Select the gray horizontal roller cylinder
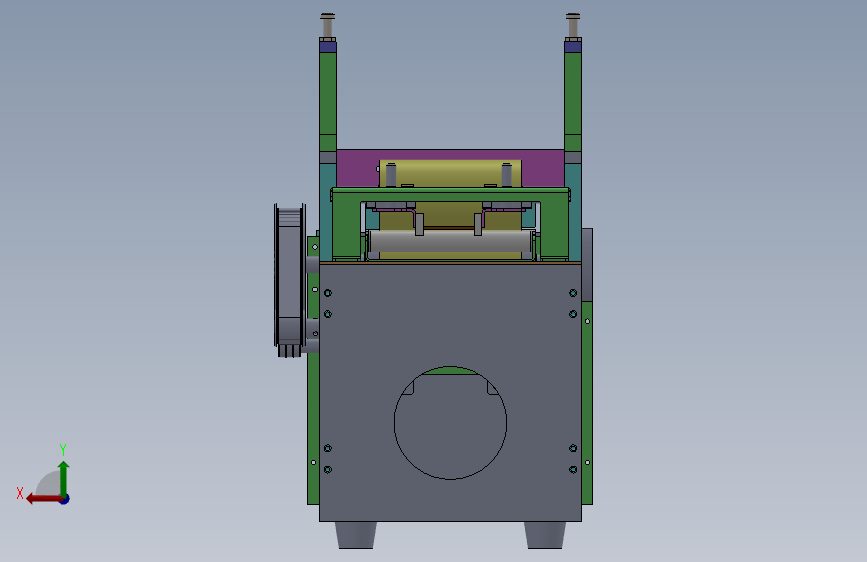The width and height of the screenshot is (867, 562). tap(450, 242)
